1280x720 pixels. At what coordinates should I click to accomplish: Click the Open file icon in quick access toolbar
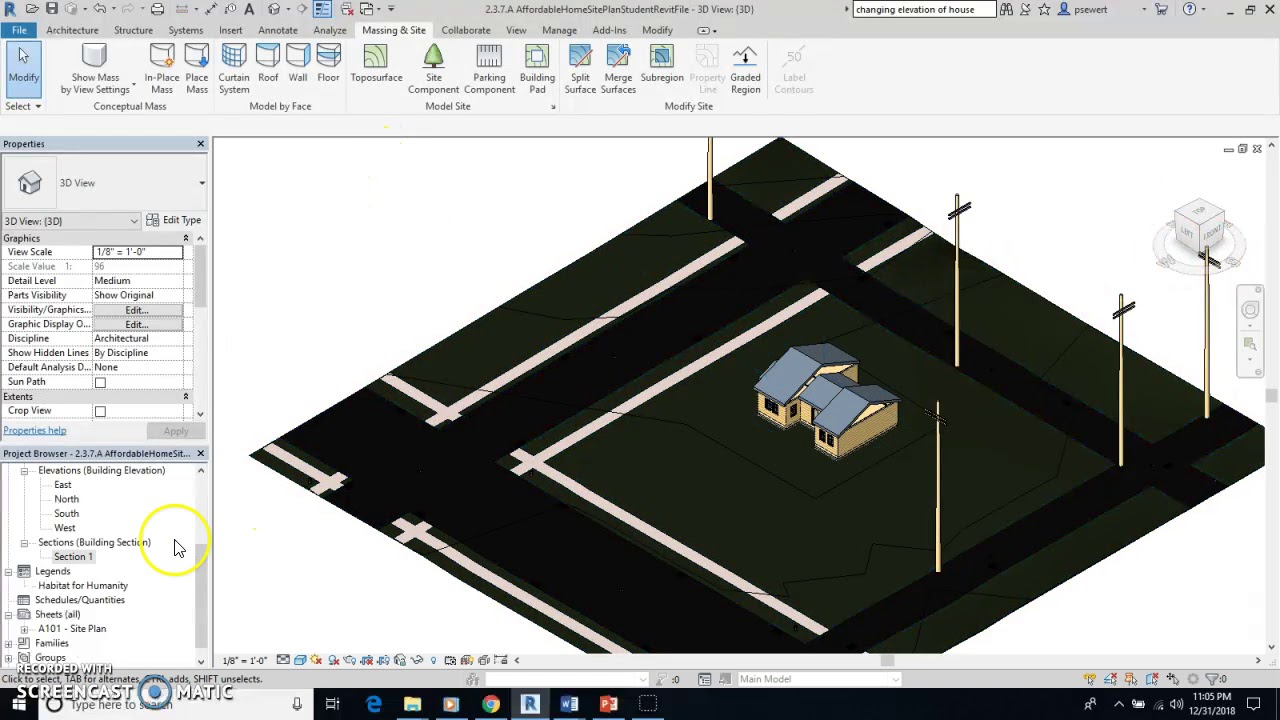[x=32, y=9]
